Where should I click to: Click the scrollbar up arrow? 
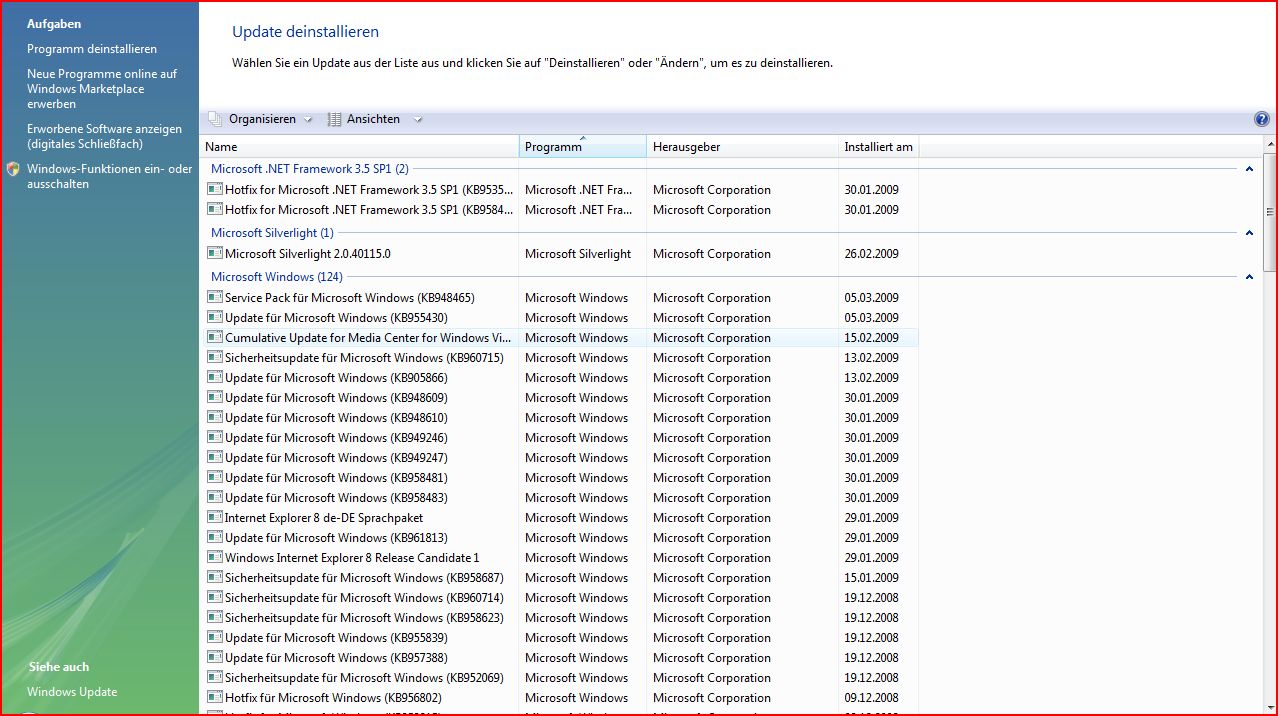(1270, 144)
